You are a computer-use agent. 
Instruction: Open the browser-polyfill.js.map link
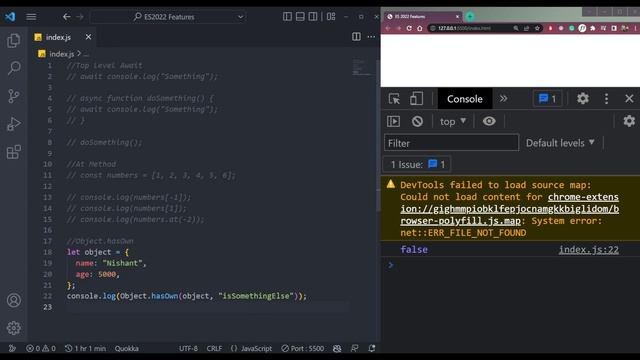coord(509,209)
